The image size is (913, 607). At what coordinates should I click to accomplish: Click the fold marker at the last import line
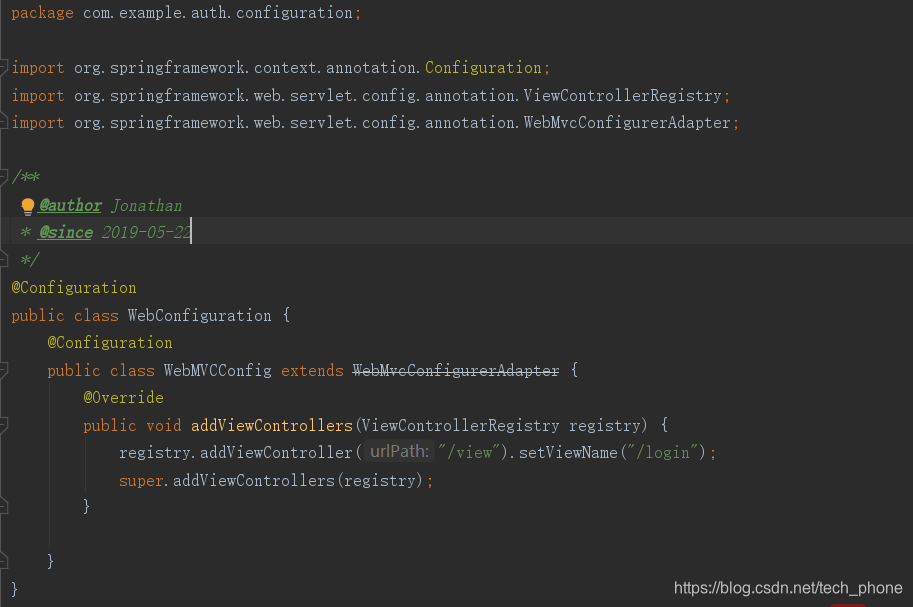[3, 123]
